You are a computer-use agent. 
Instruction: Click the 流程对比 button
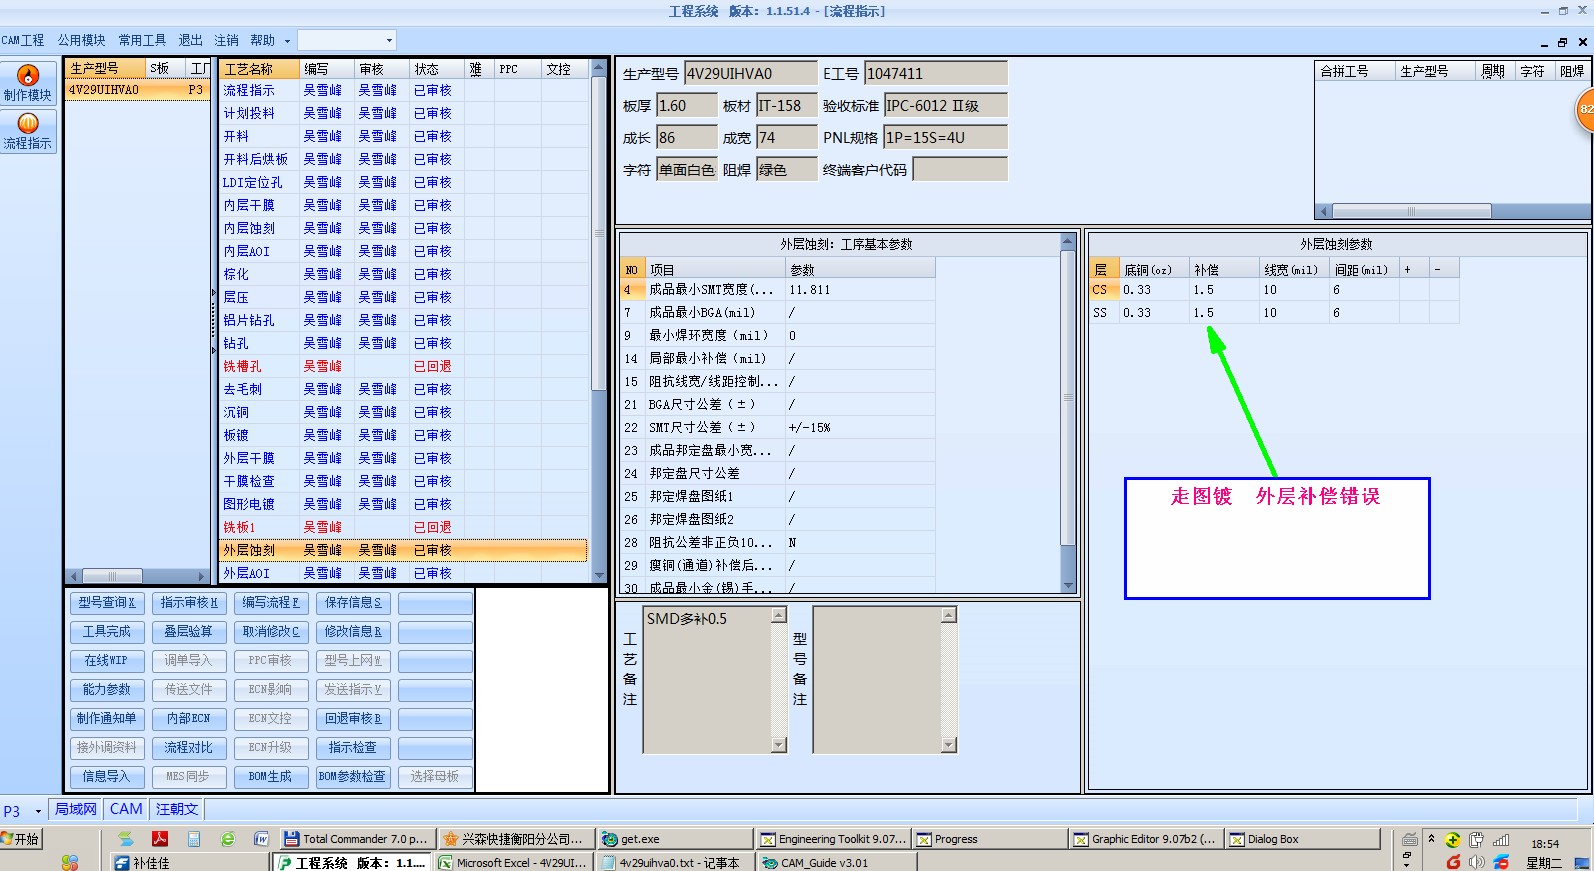[x=189, y=748]
